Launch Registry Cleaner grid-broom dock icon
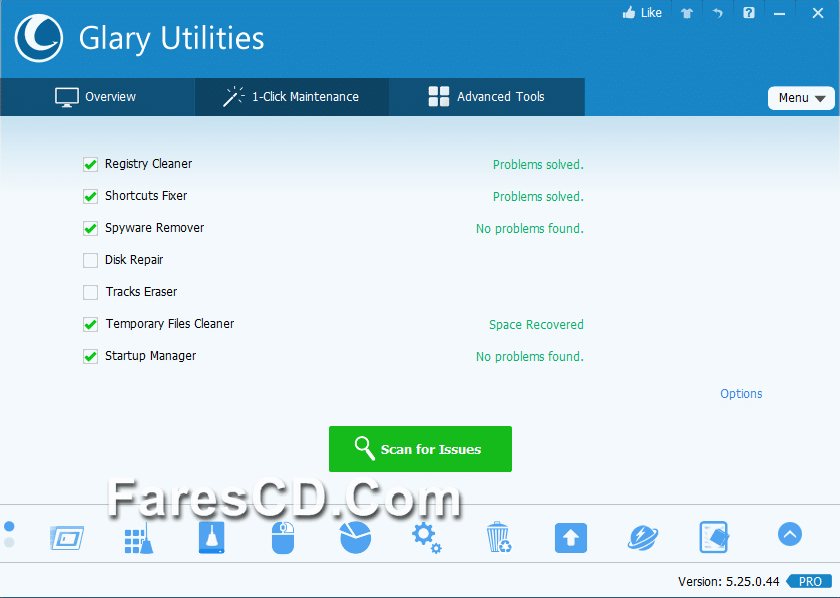The width and height of the screenshot is (840, 598). 139,538
